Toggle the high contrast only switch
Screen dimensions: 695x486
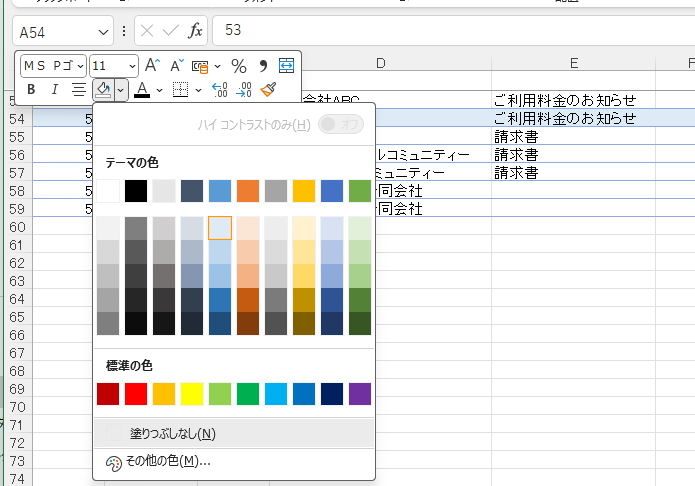click(x=340, y=125)
